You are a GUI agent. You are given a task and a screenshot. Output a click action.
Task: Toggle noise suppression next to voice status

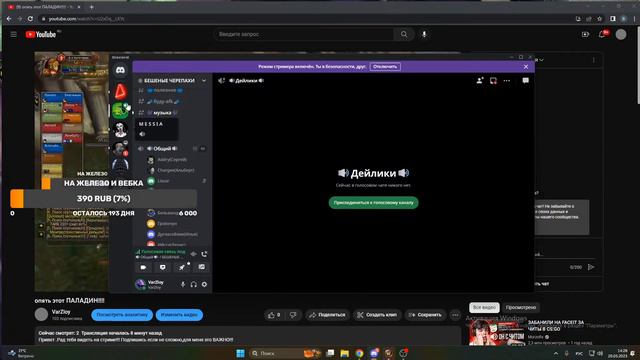click(193, 254)
